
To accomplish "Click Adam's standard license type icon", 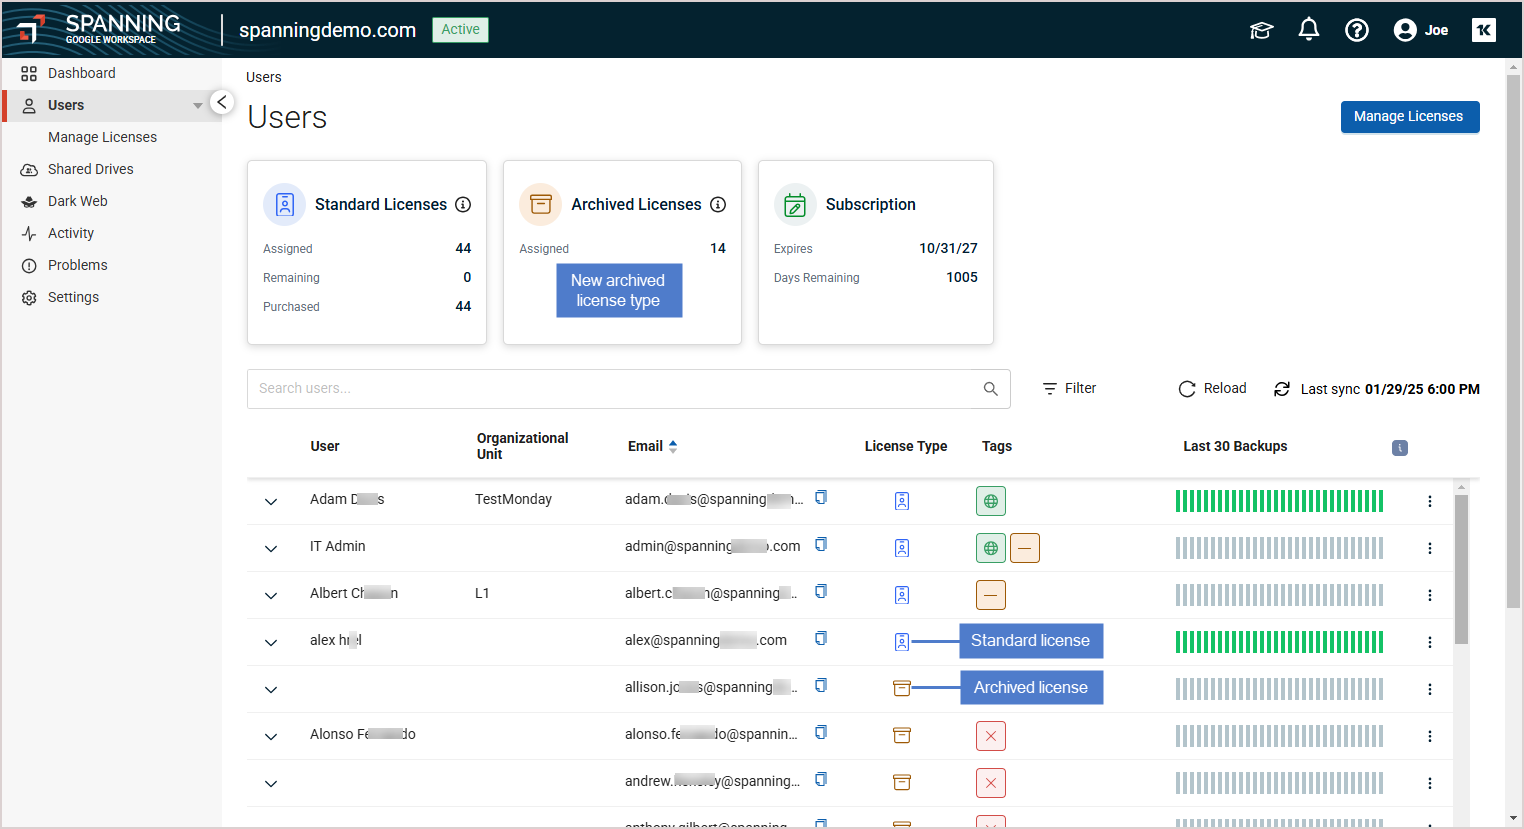I will 902,501.
